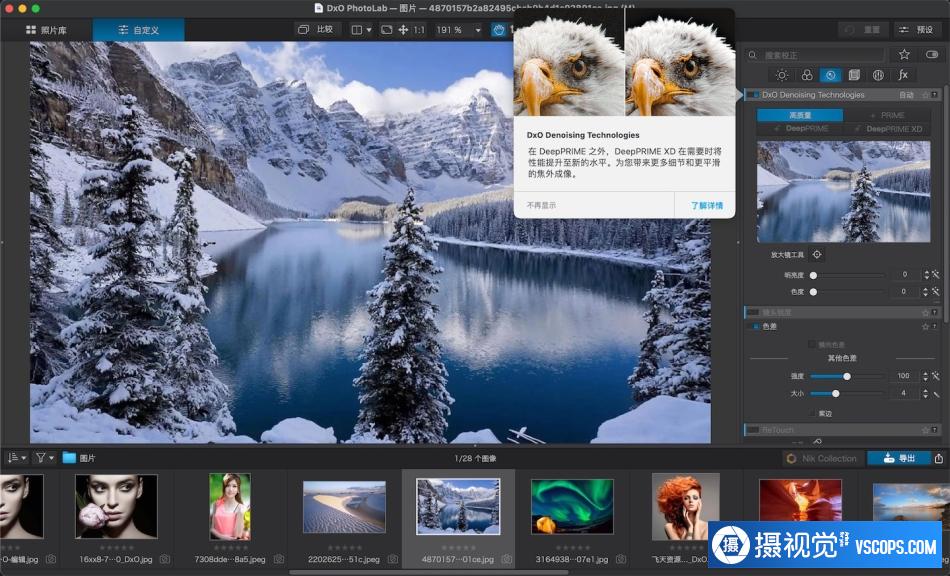Screen dimensions: 950x576
Task: Select the Color corrections circles icon
Action: point(806,75)
